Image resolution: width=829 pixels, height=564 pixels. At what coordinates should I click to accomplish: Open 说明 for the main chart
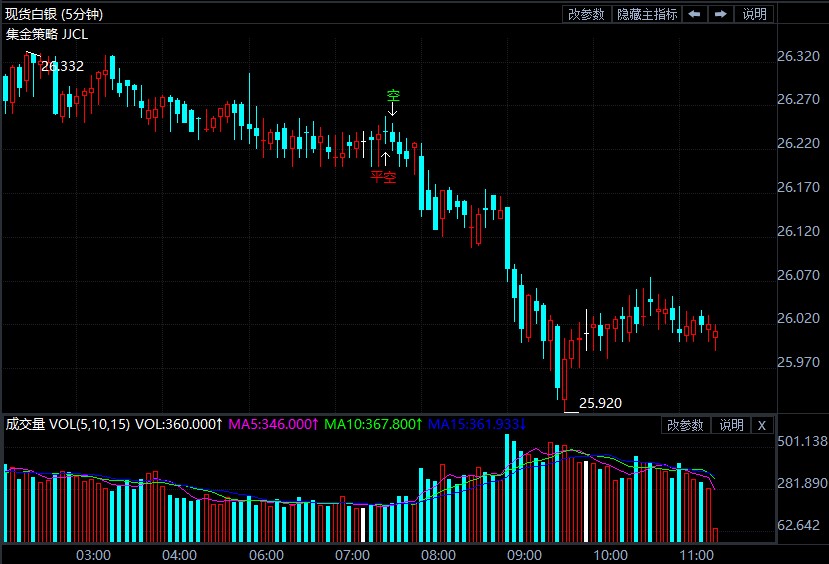(x=754, y=14)
